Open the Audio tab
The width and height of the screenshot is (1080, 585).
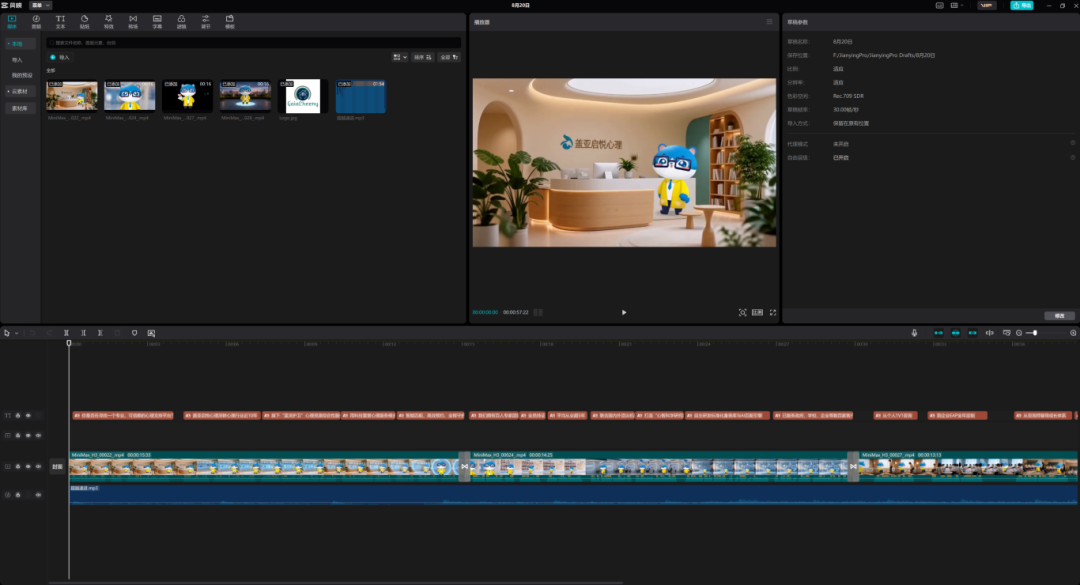(36, 22)
